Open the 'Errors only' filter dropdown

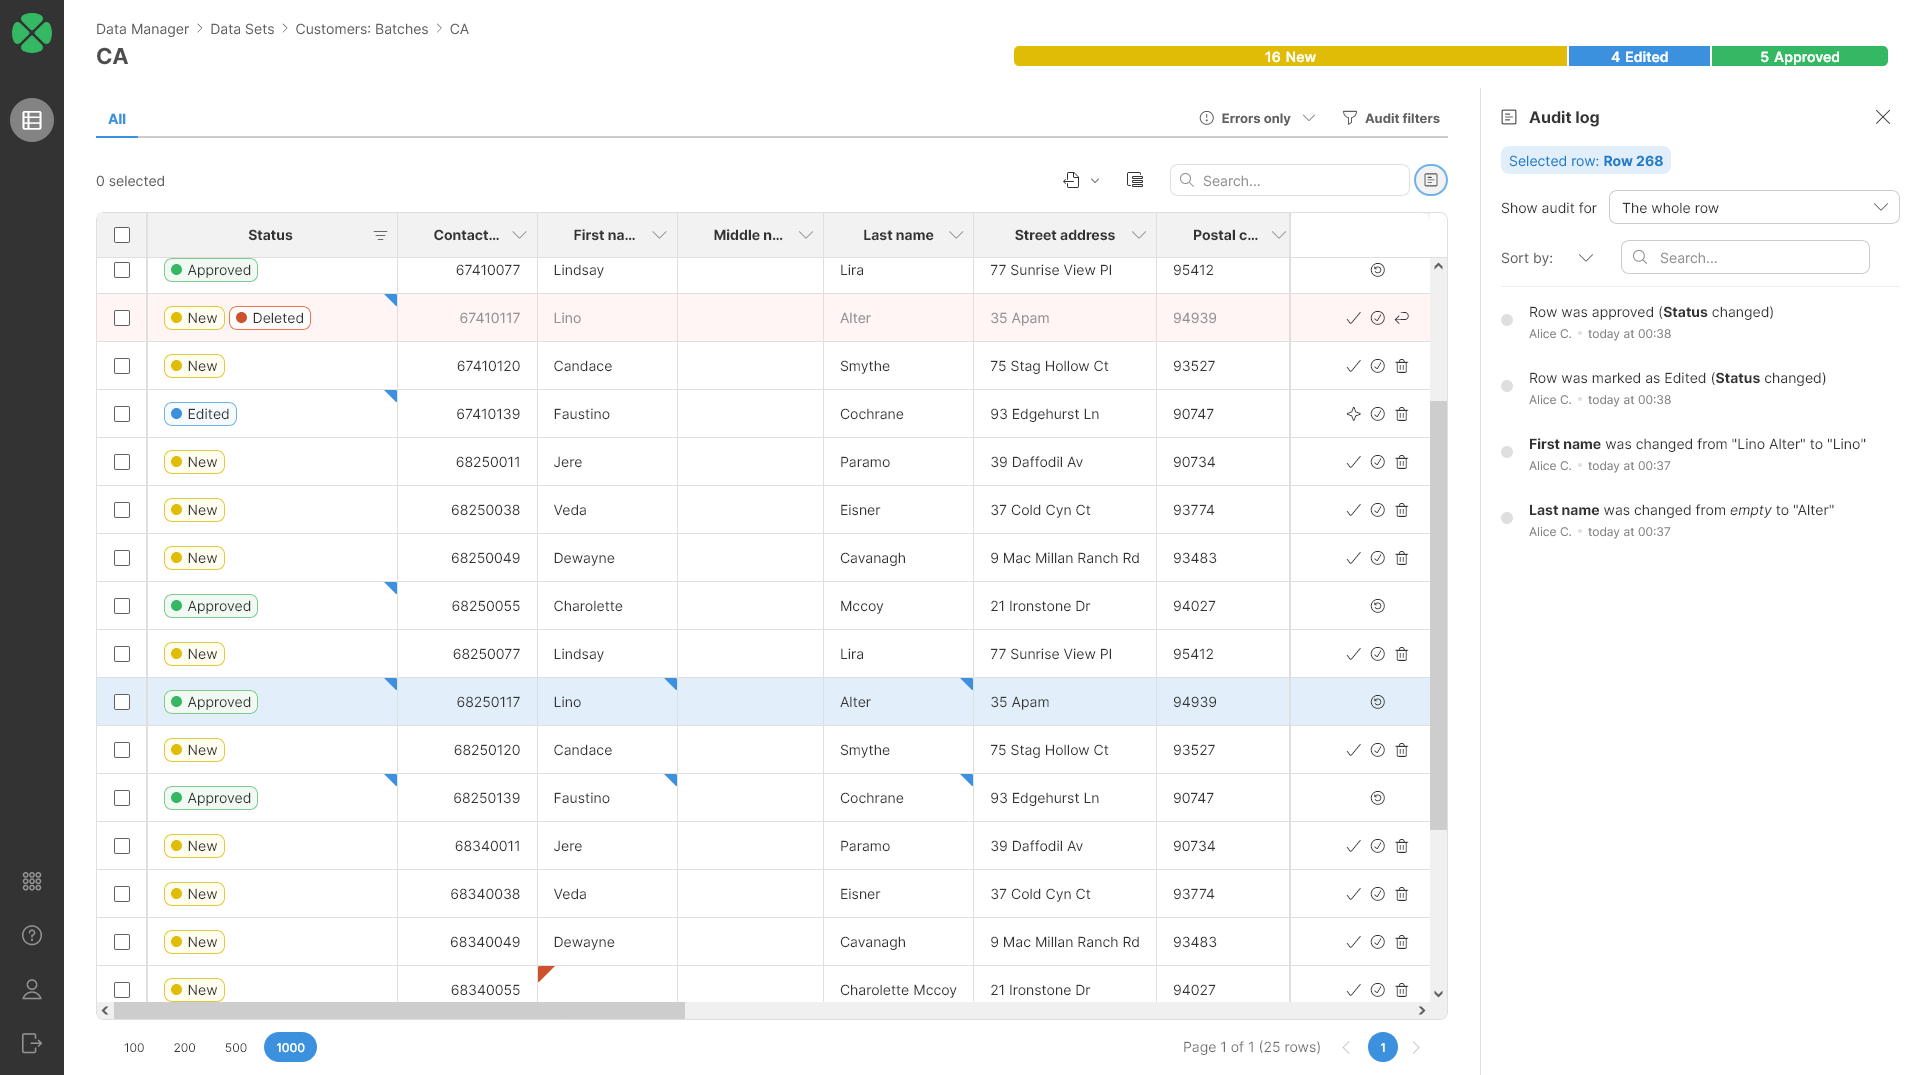click(x=1256, y=118)
